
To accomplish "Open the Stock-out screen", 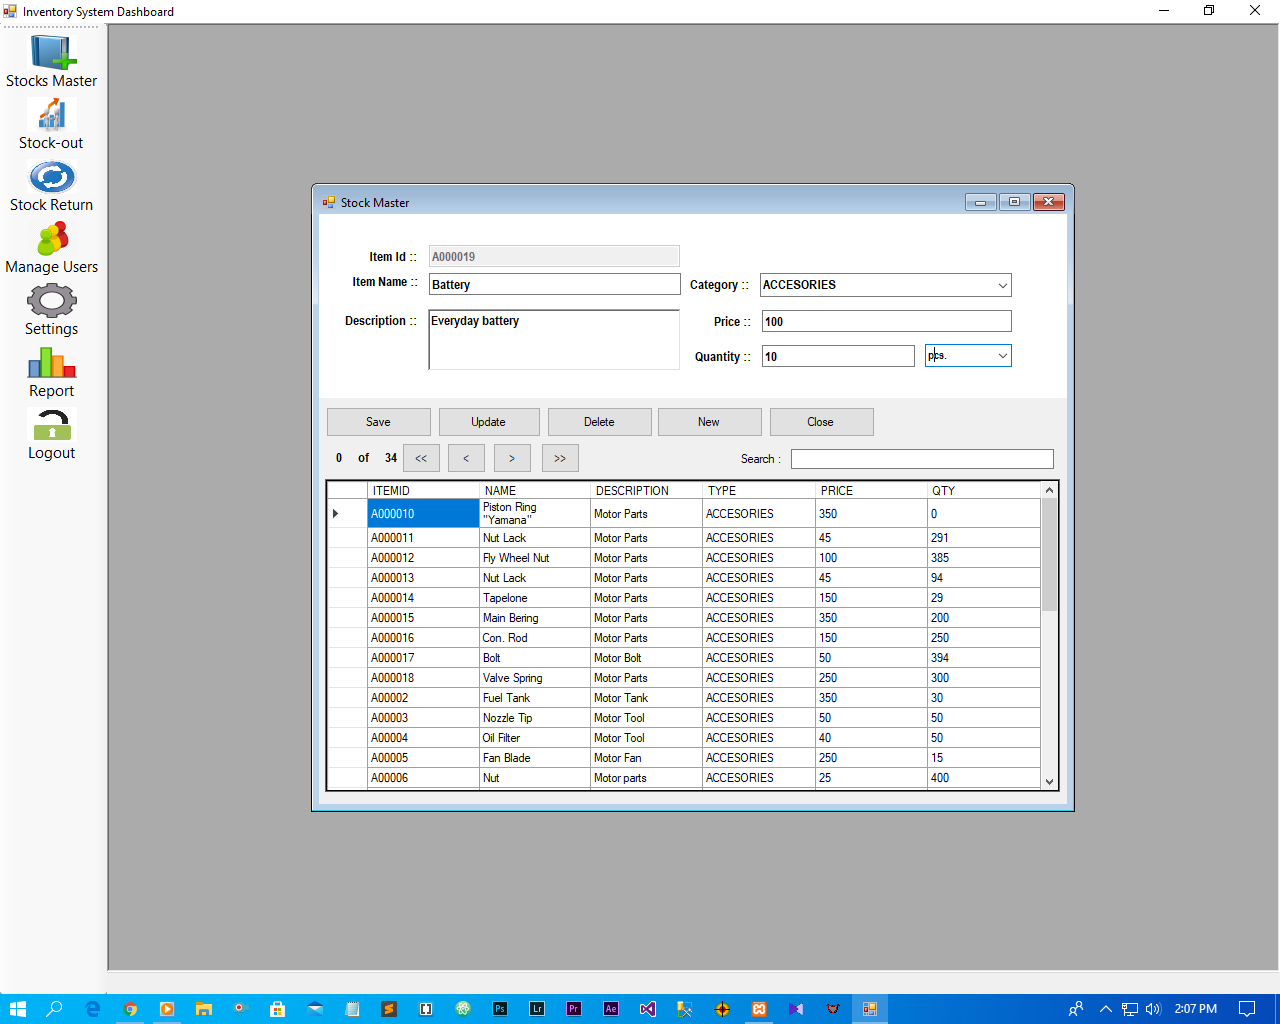I will tap(51, 120).
